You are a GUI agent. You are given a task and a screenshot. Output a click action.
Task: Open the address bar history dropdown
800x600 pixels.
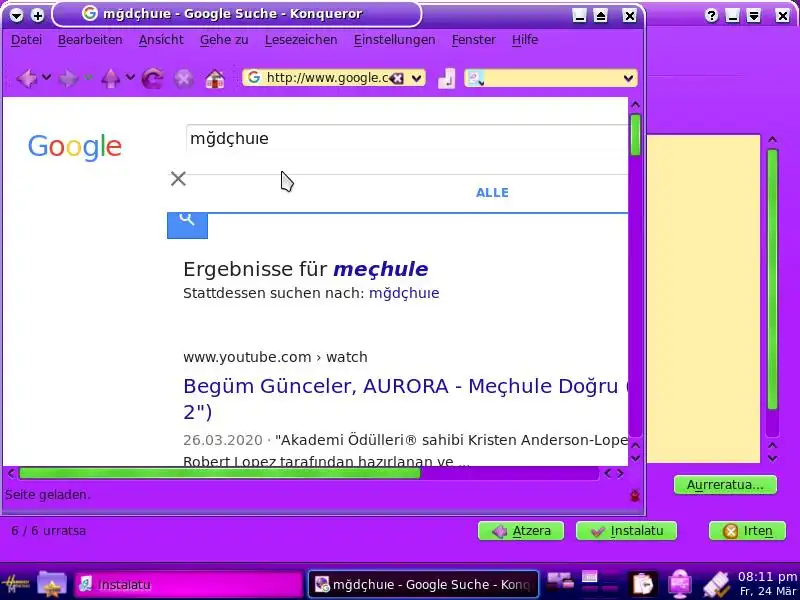coord(416,78)
